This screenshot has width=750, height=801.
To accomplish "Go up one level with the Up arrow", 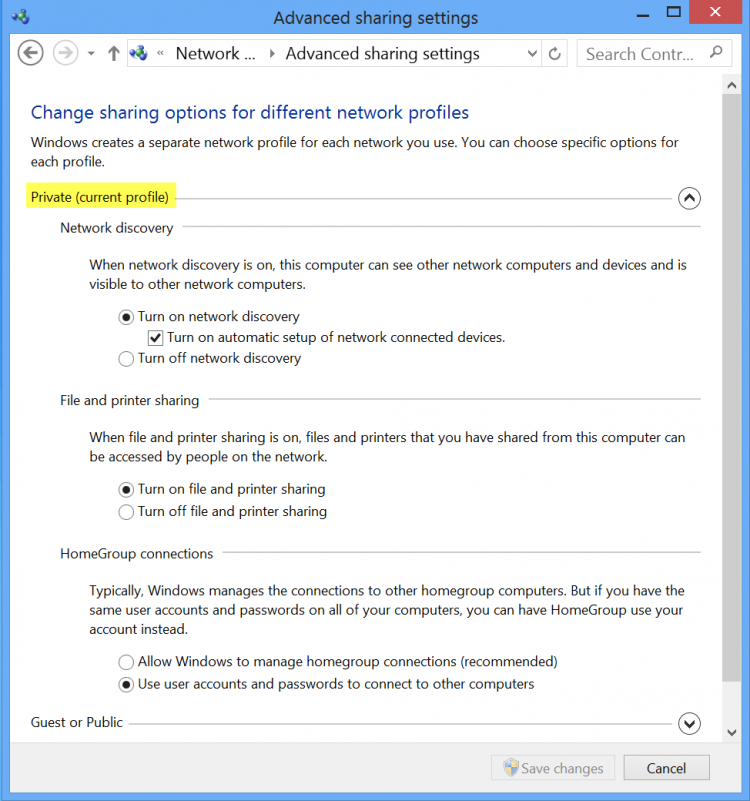I will pyautogui.click(x=113, y=53).
